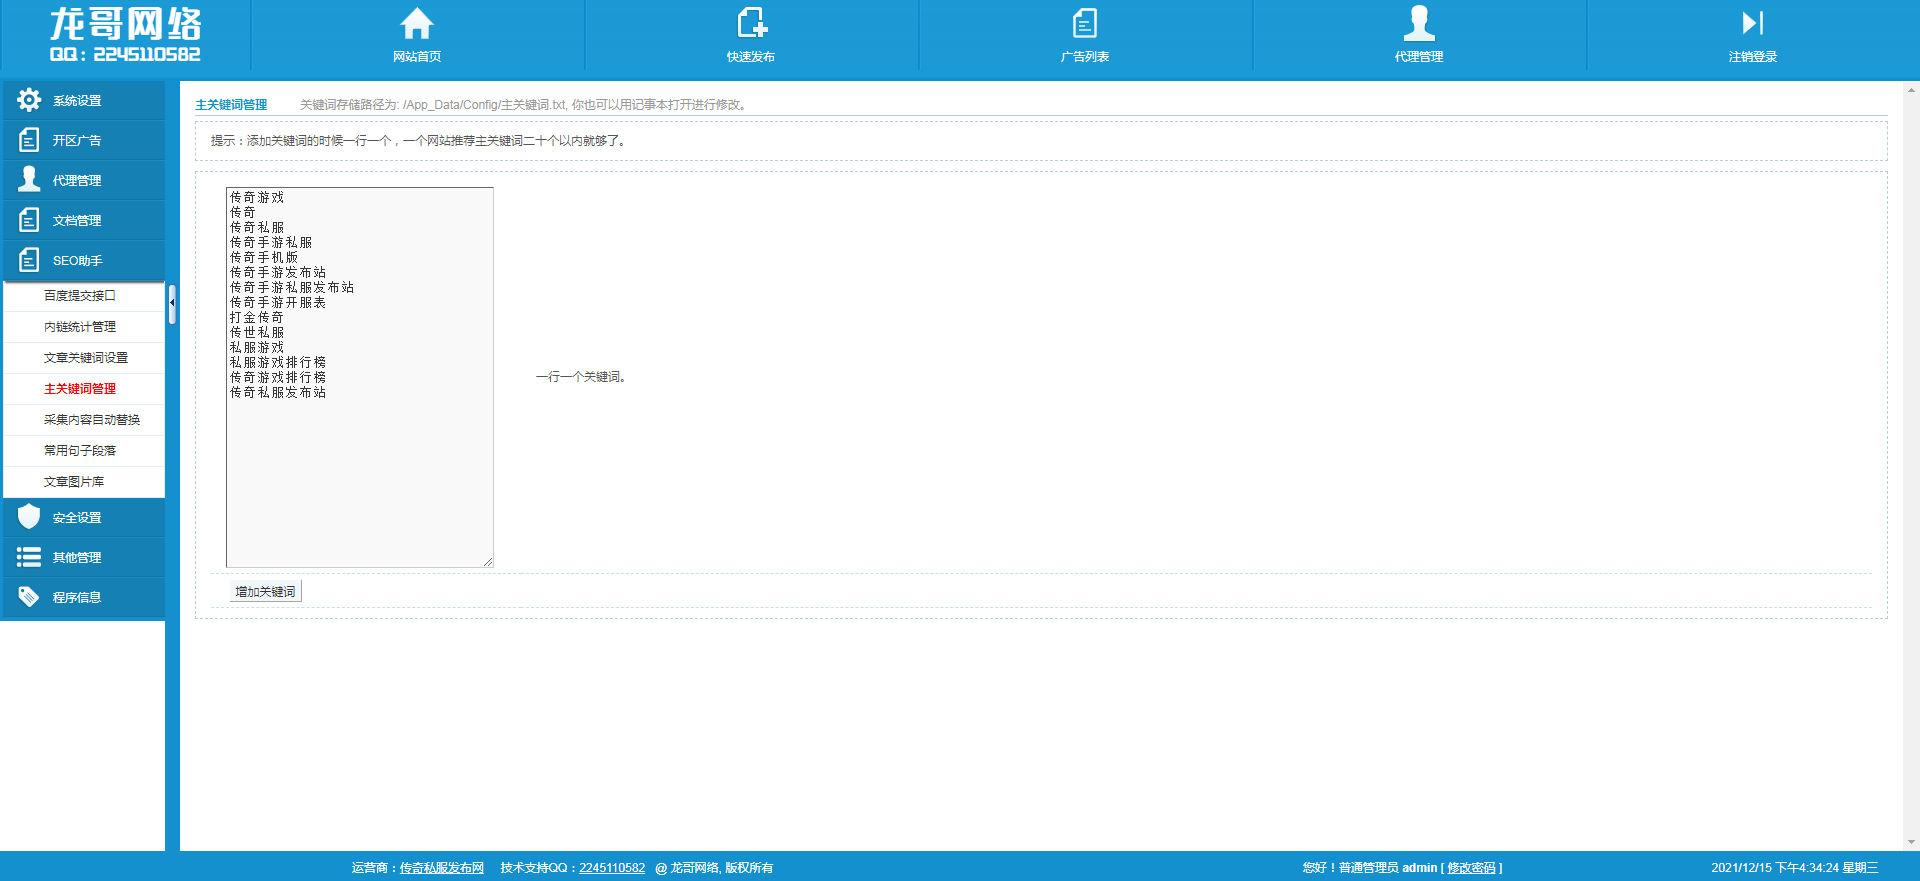Click the 主关键词管理 page heading

point(231,105)
